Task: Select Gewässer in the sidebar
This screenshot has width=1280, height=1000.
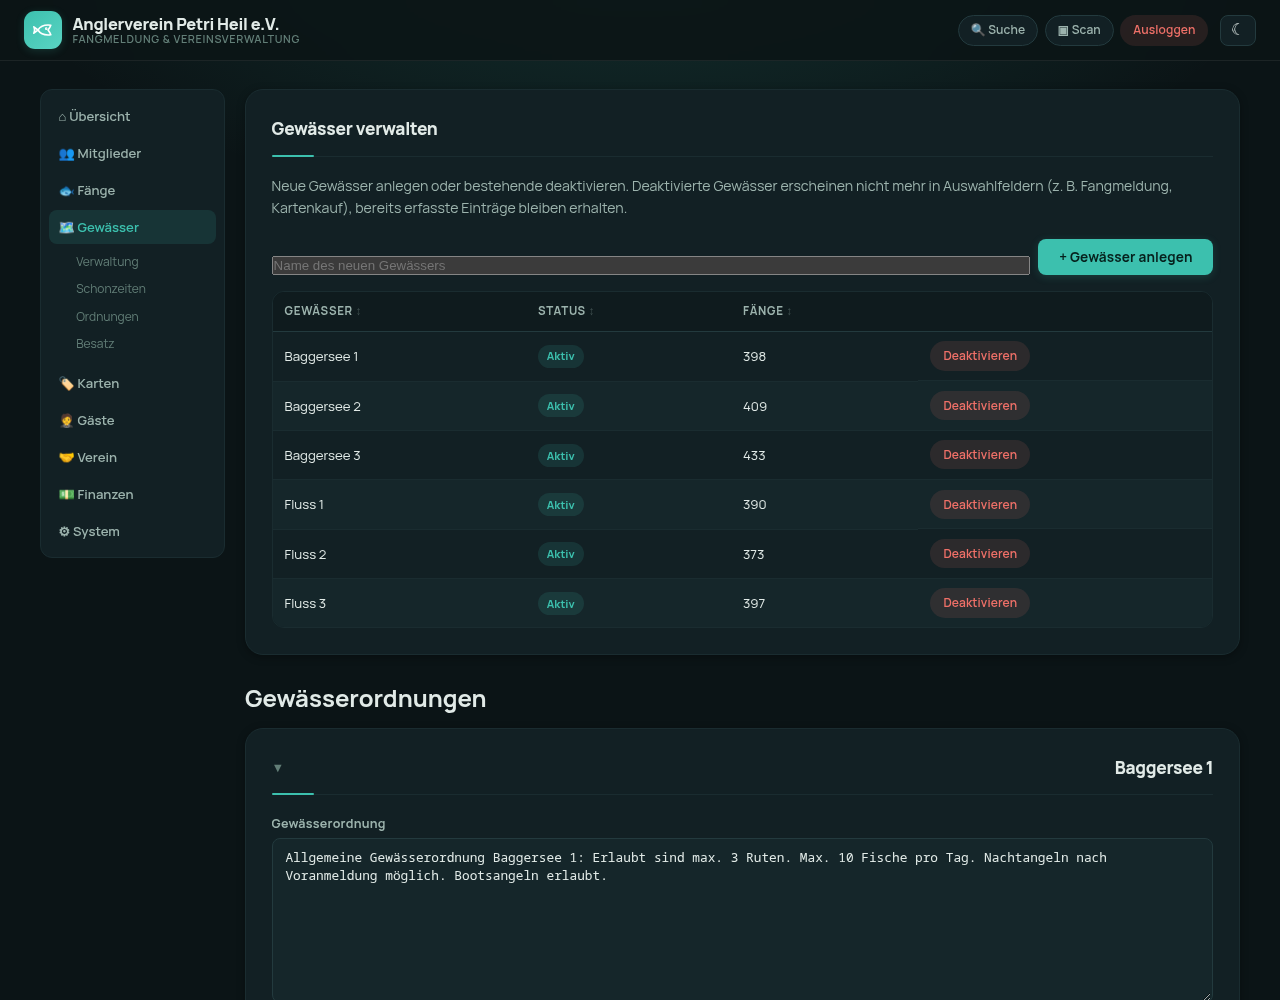Action: pos(132,227)
